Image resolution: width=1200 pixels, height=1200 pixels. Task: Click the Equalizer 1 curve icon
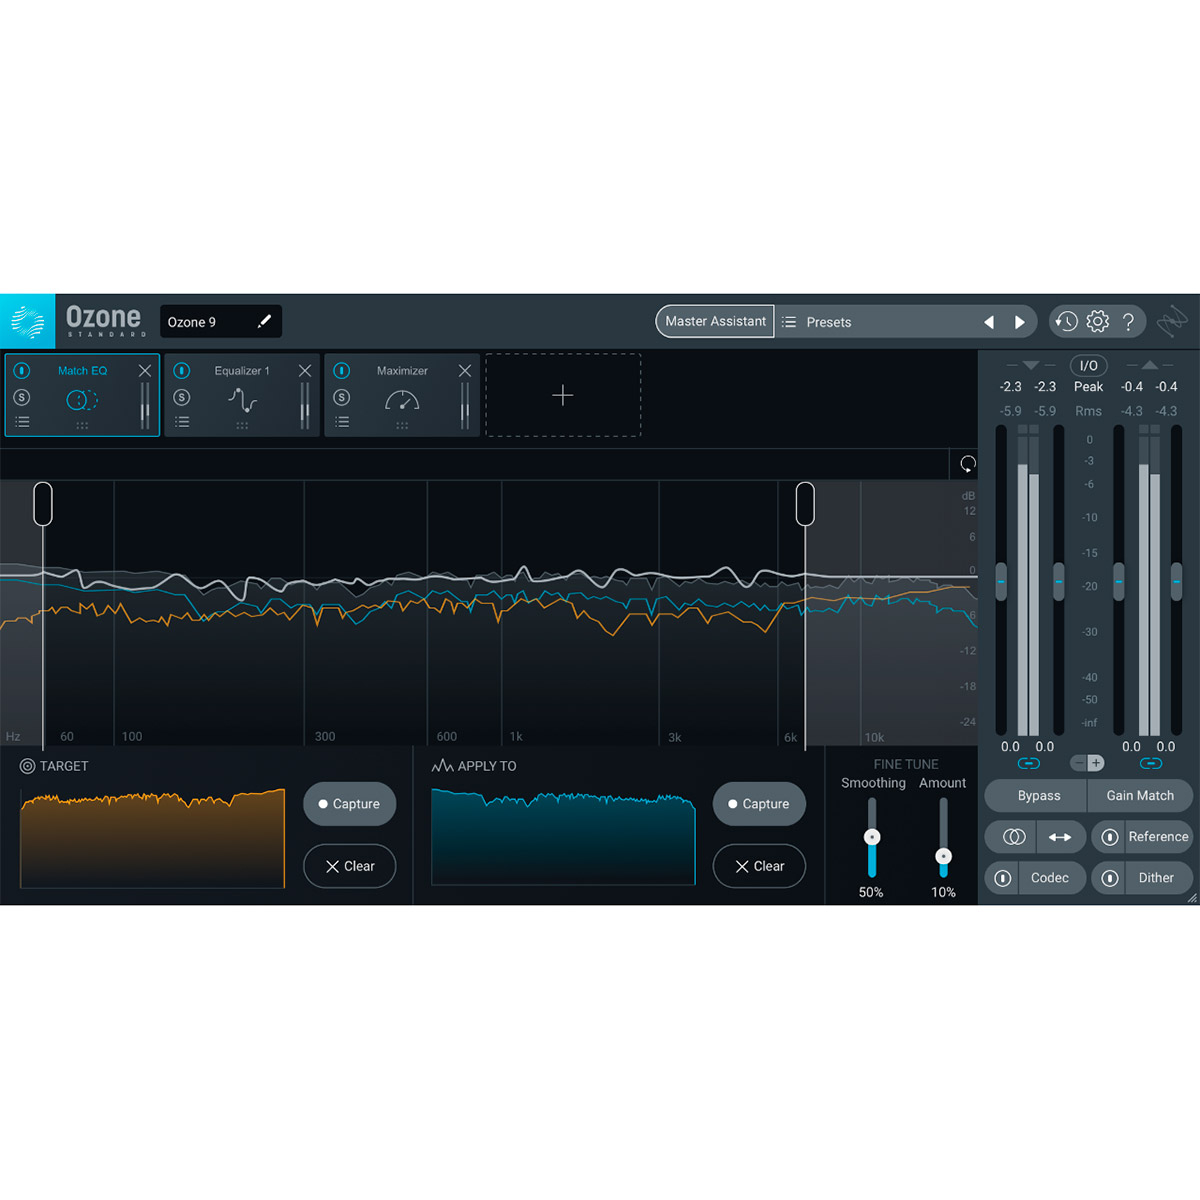pyautogui.click(x=242, y=399)
